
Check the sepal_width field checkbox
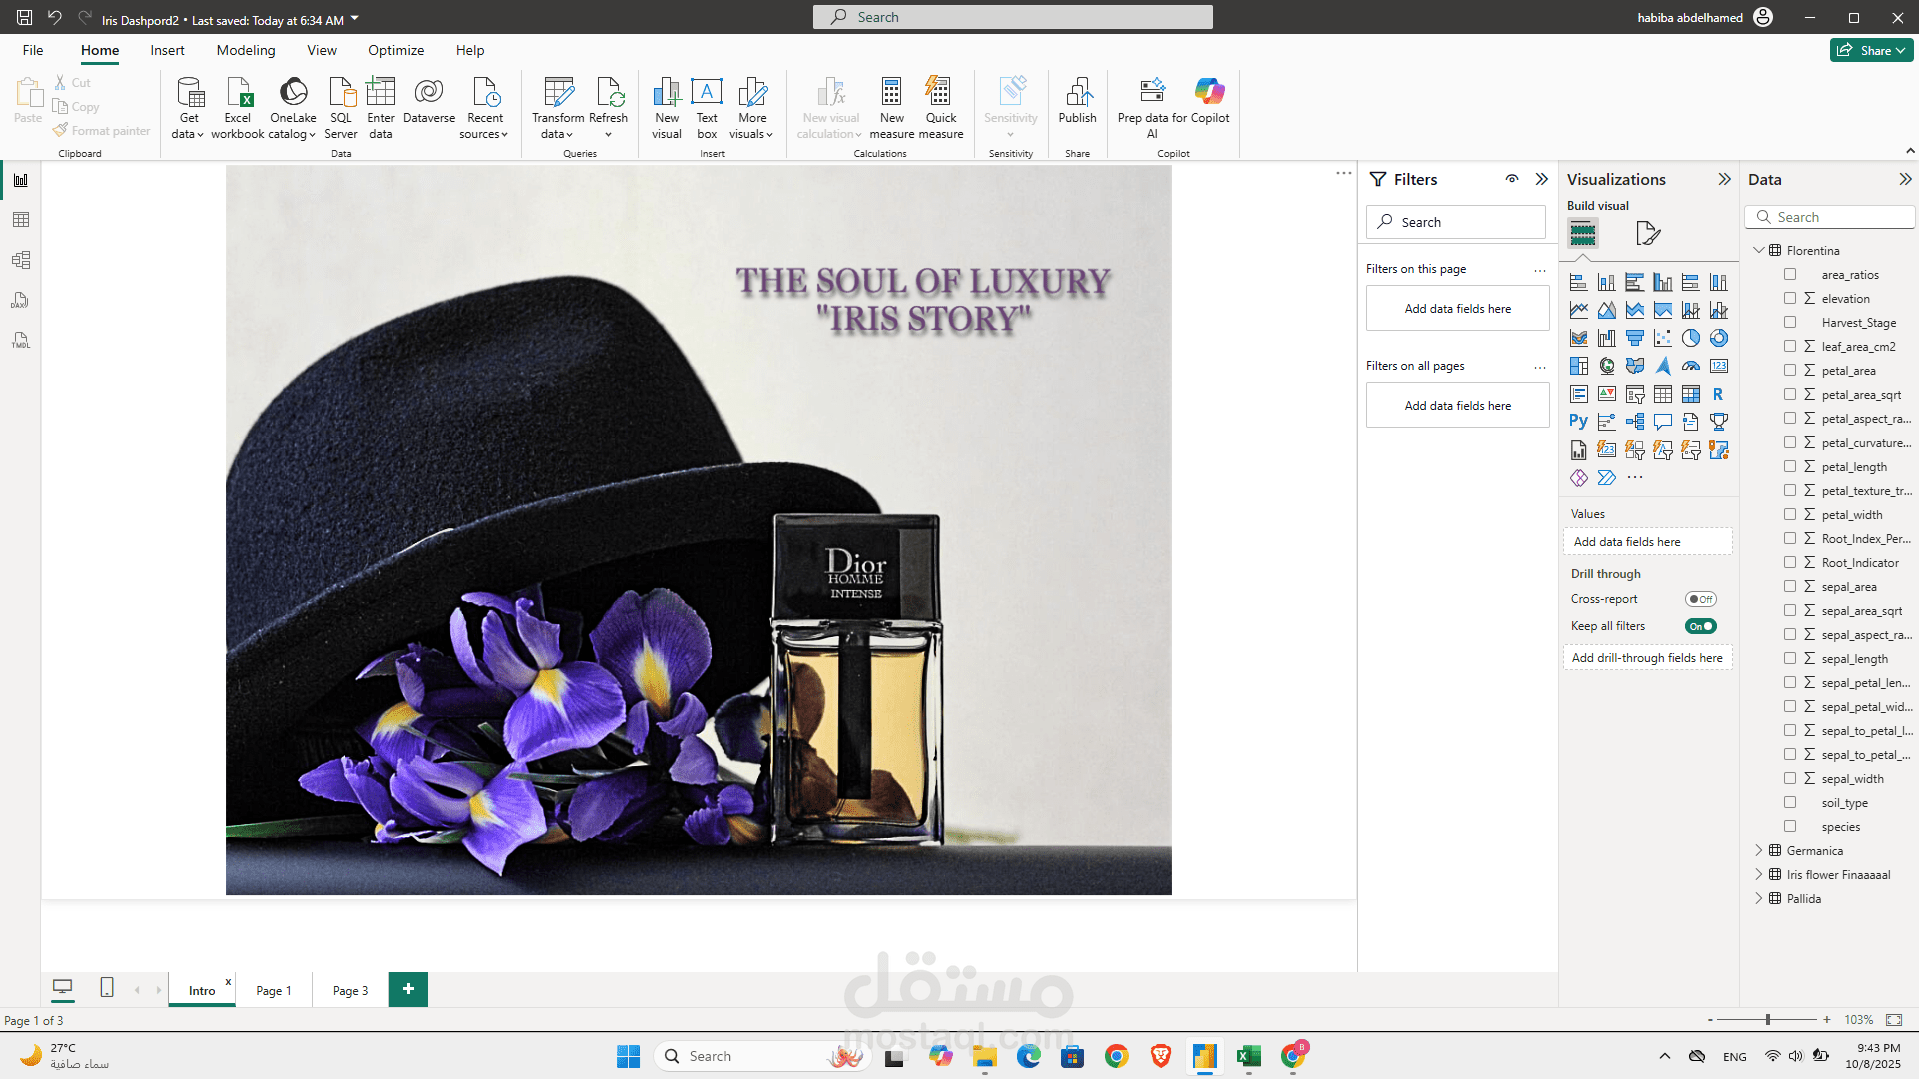[1790, 778]
